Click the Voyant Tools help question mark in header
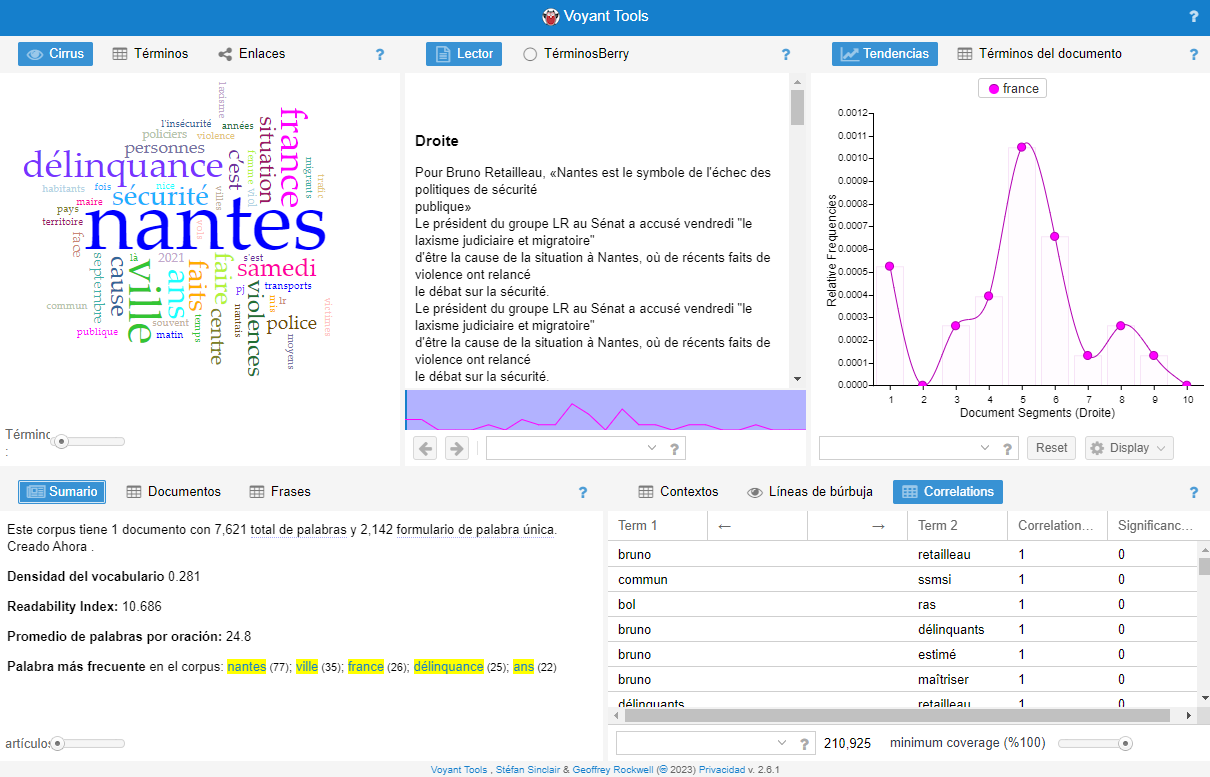The height and width of the screenshot is (777, 1210). tap(1193, 17)
